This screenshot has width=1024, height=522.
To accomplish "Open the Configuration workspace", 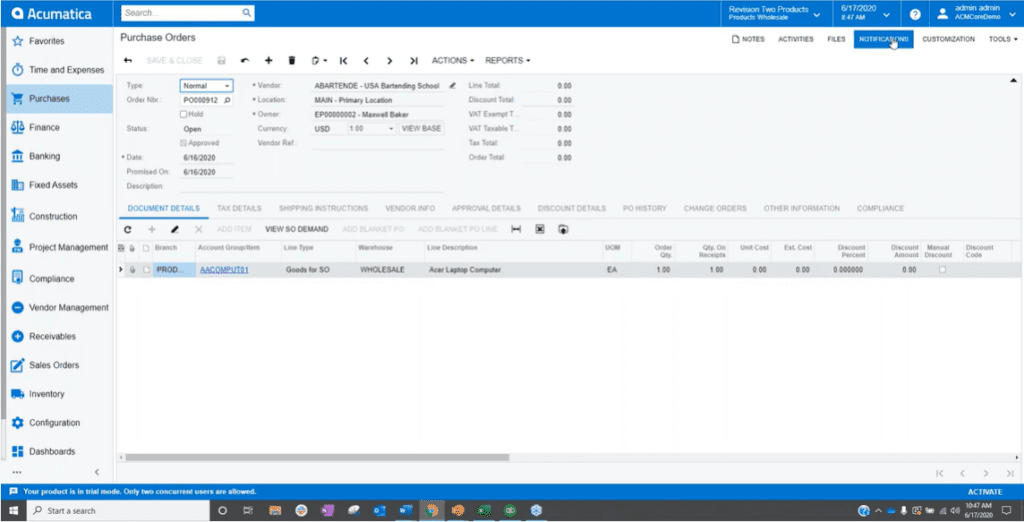I will [x=54, y=423].
